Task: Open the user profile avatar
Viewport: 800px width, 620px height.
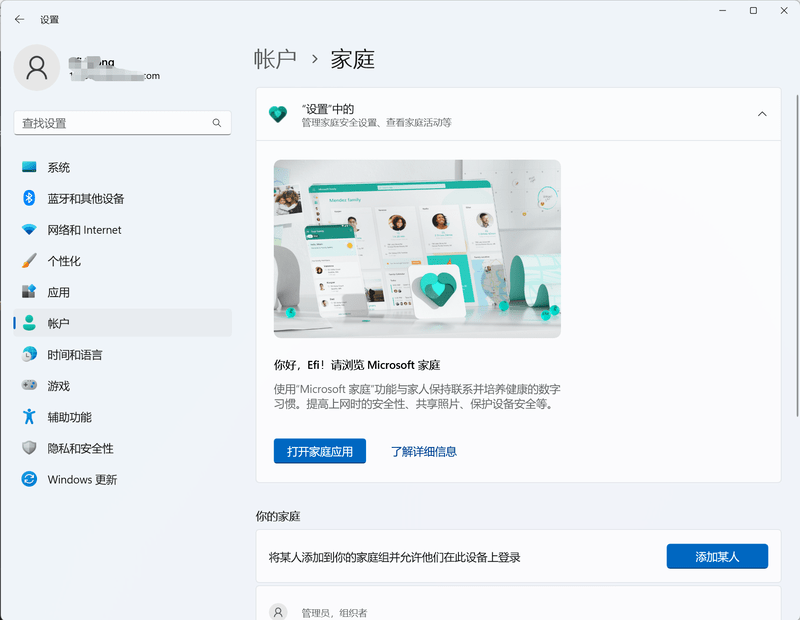Action: coord(37,67)
